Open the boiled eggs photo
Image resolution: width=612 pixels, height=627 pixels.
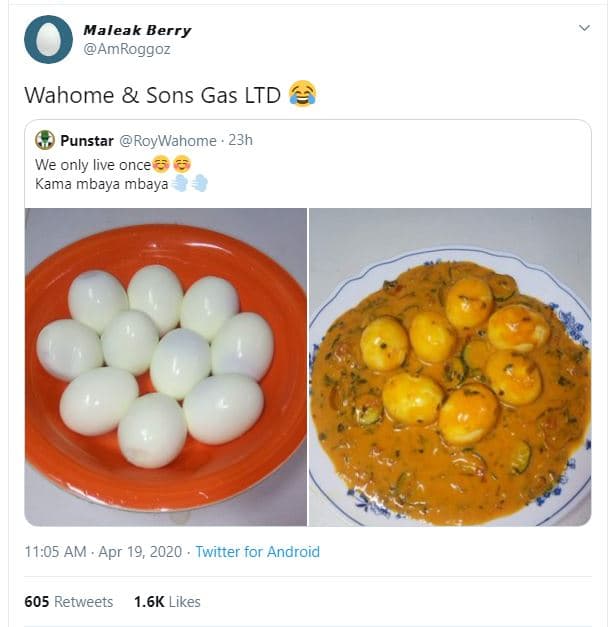coord(166,366)
